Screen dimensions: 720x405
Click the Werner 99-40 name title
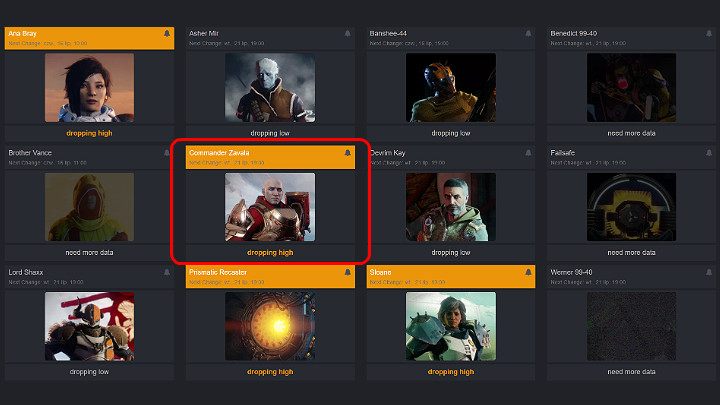click(574, 271)
